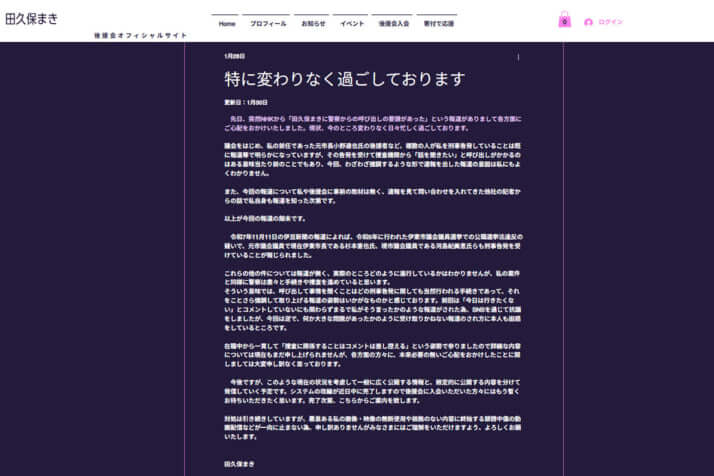Click the pink highlighted opening paragraph
This screenshot has height=476, width=714.
373,123
